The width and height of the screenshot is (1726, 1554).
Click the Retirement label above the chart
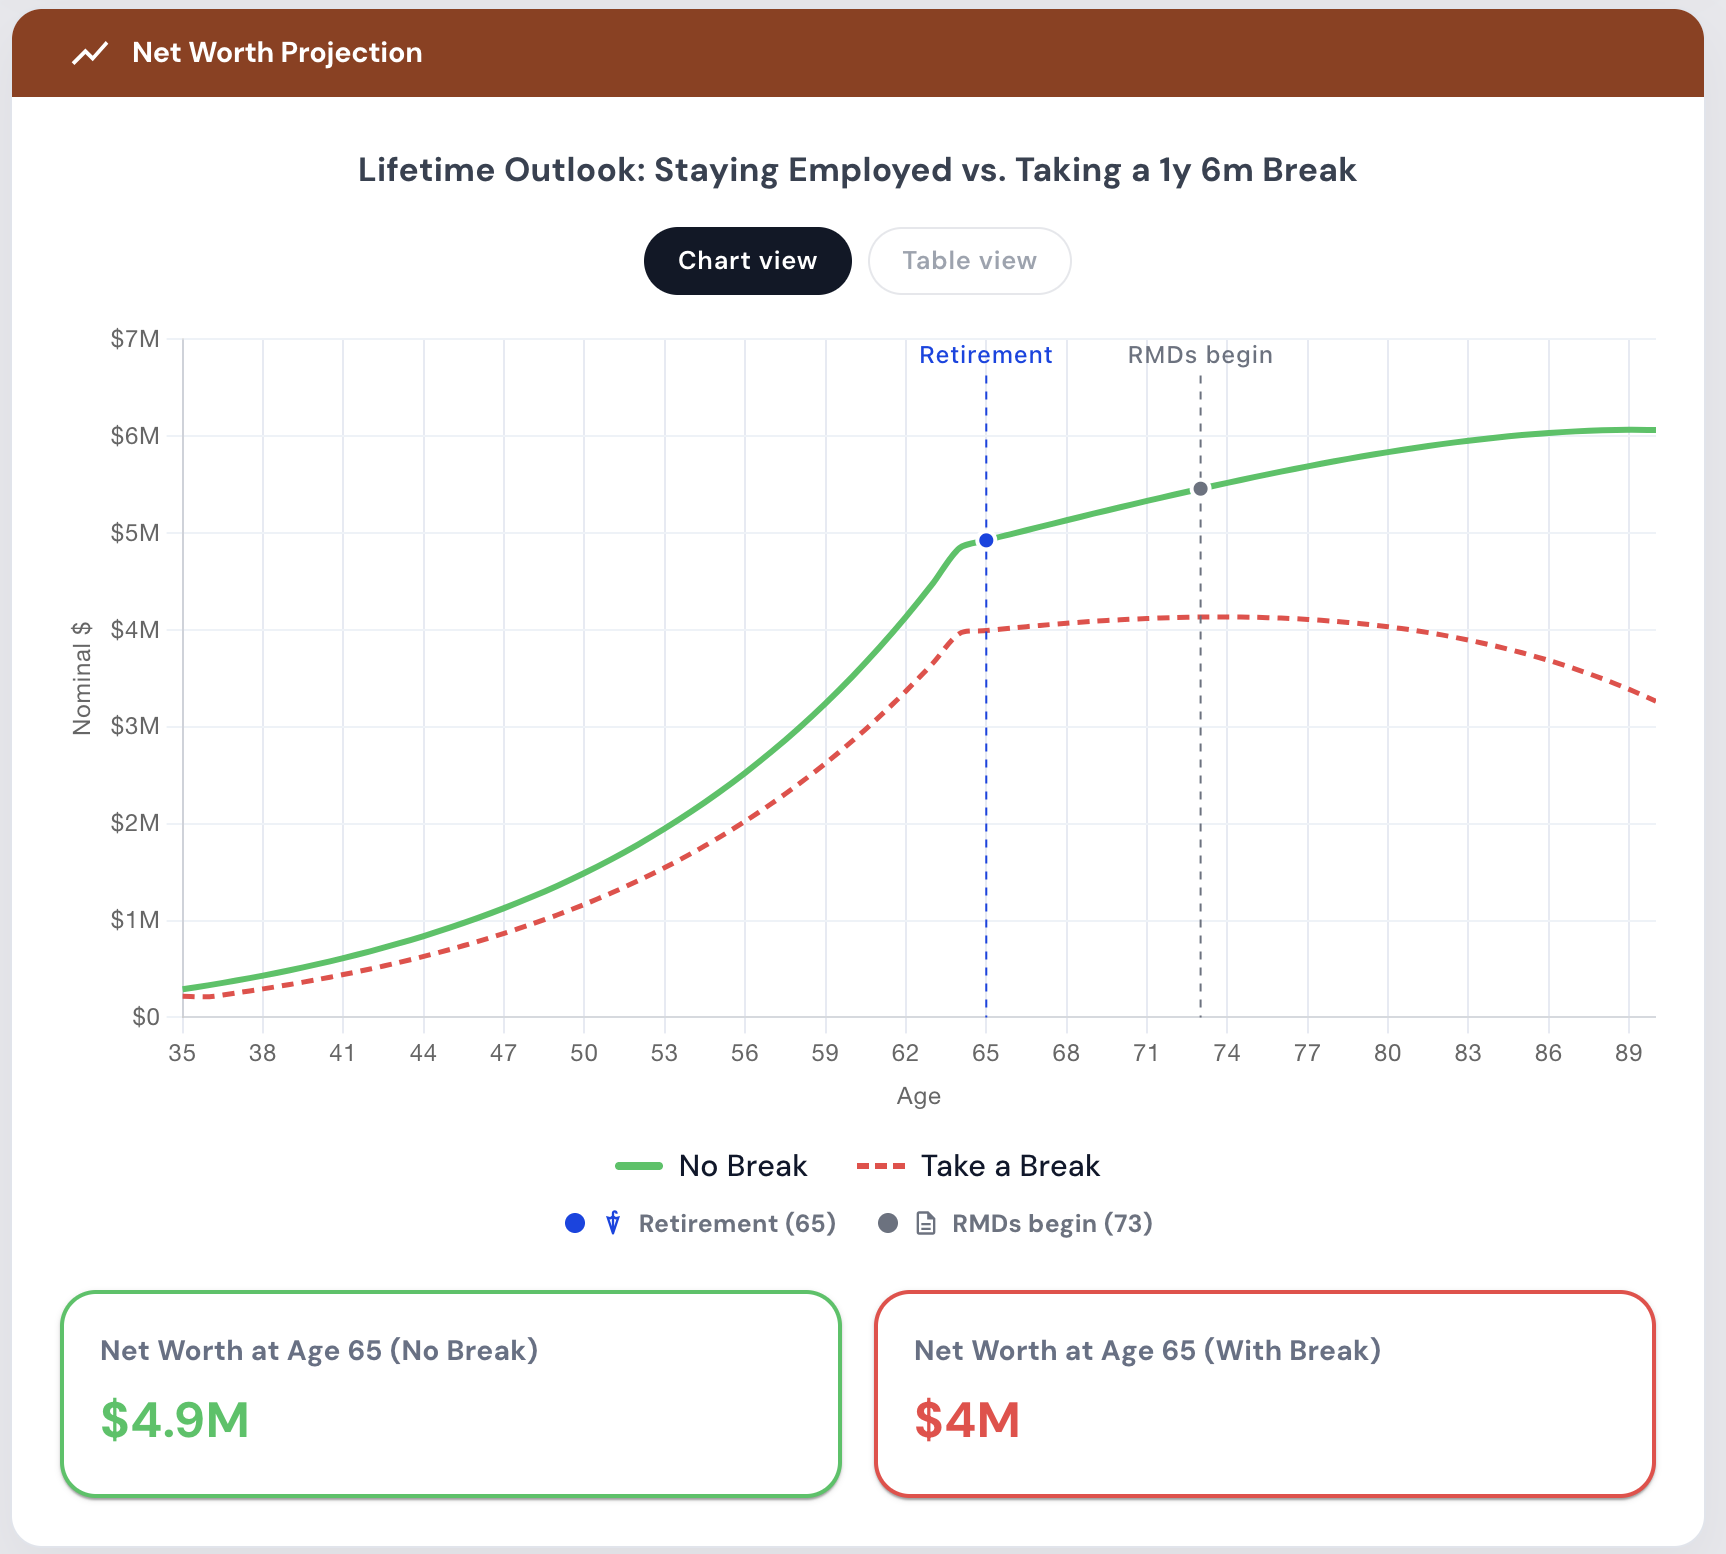(x=986, y=355)
